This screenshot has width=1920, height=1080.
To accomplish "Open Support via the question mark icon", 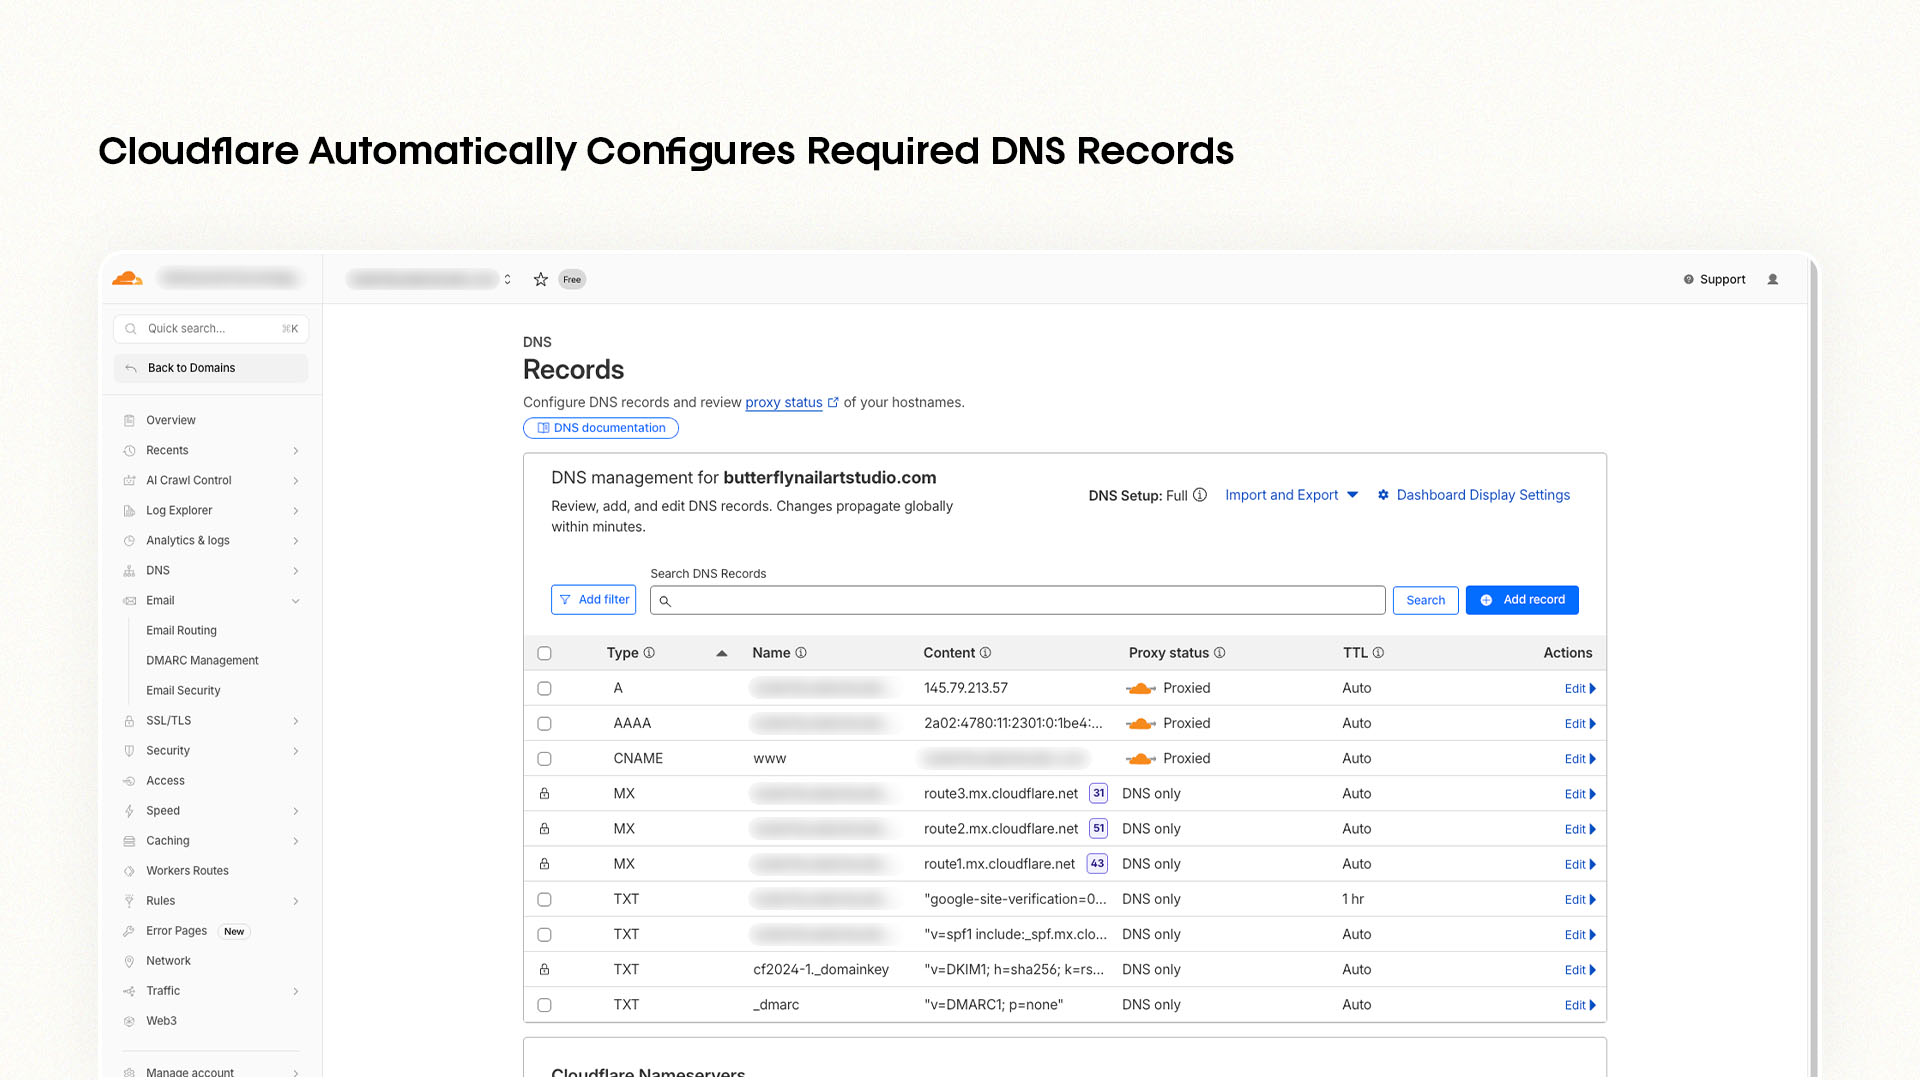I will pyautogui.click(x=1689, y=279).
